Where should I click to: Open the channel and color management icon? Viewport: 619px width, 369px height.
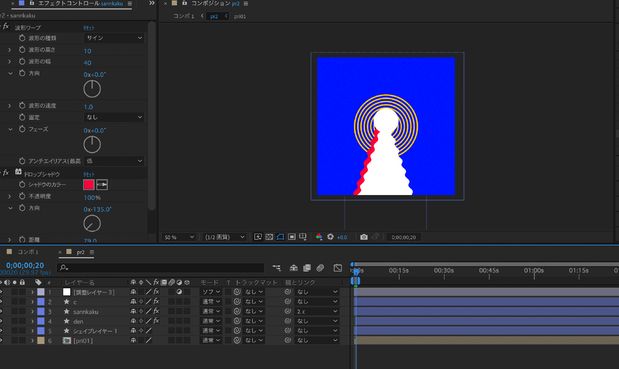319,237
